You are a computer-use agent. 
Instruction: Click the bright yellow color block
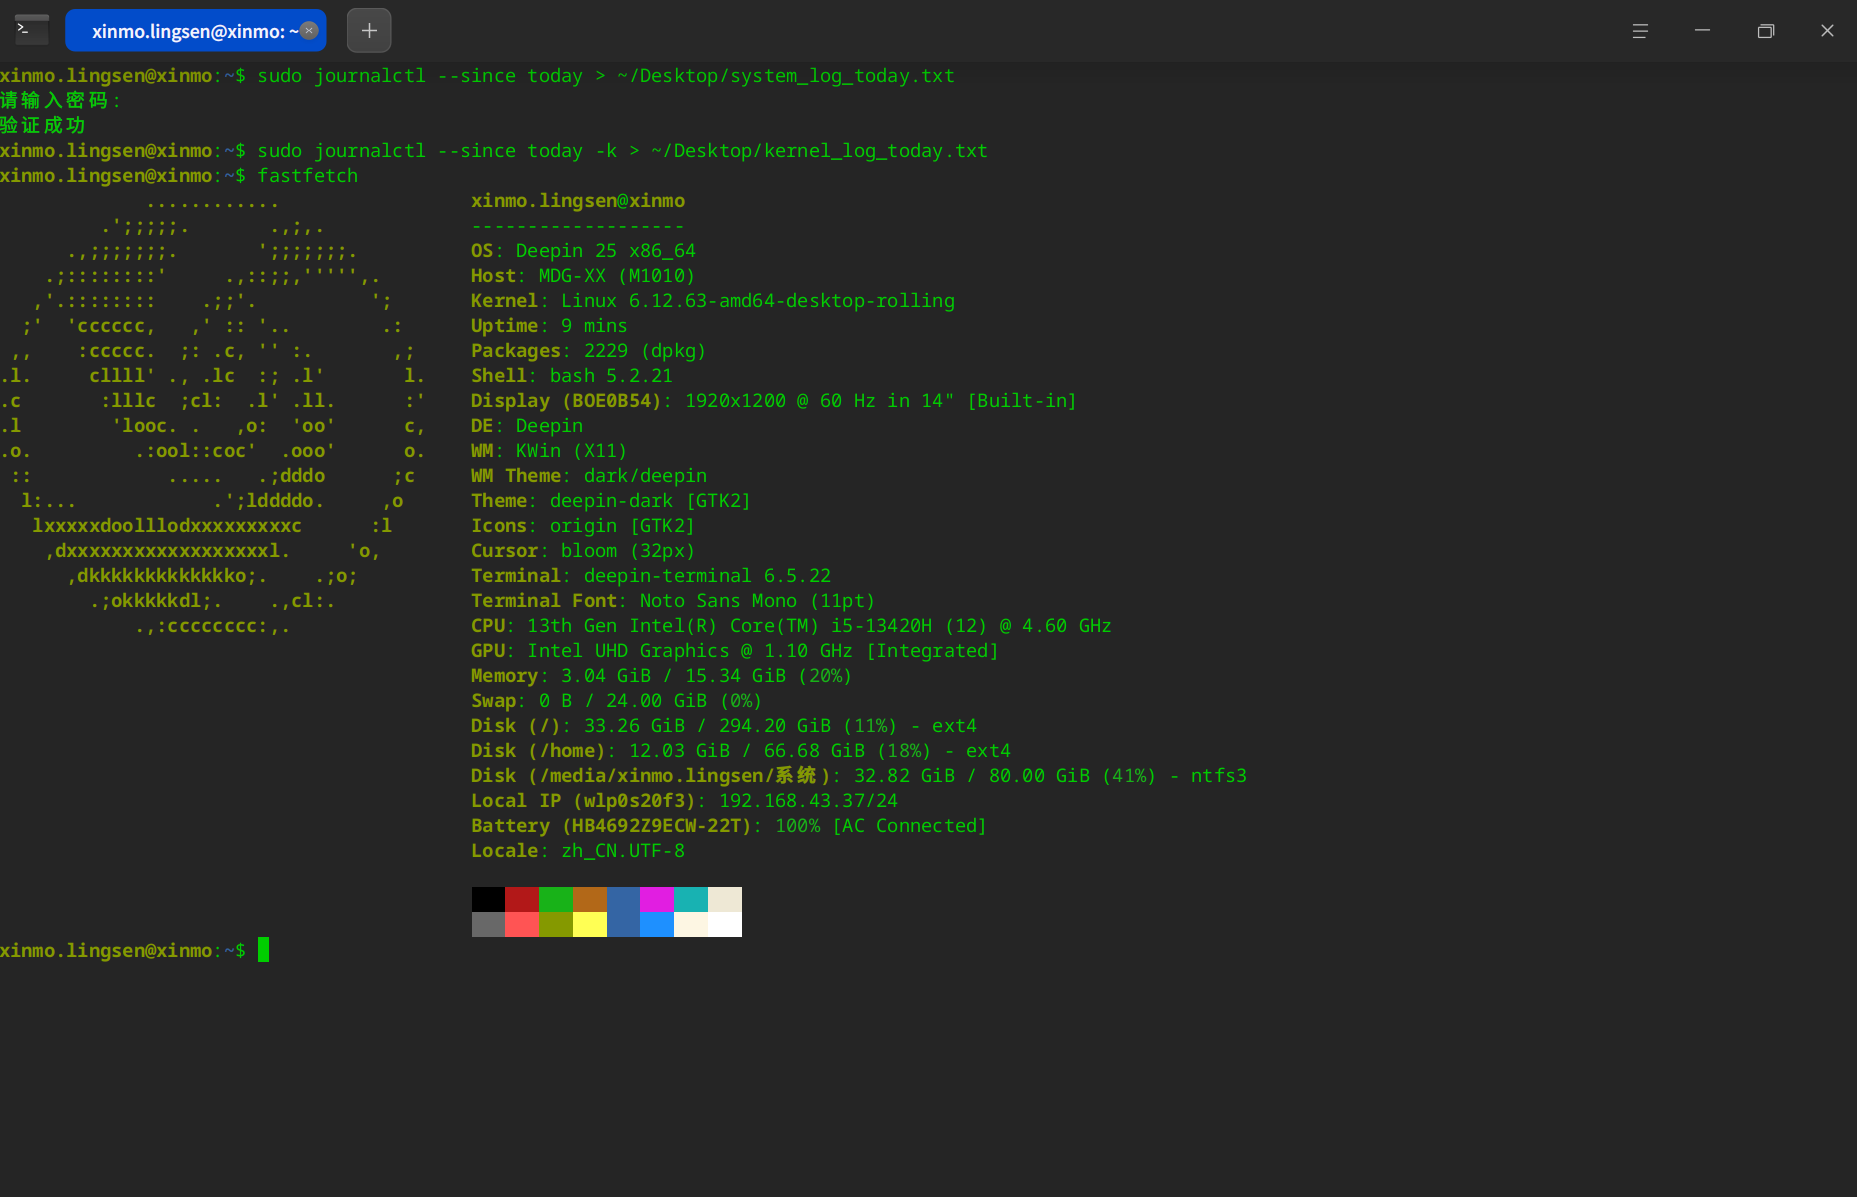[x=590, y=924]
